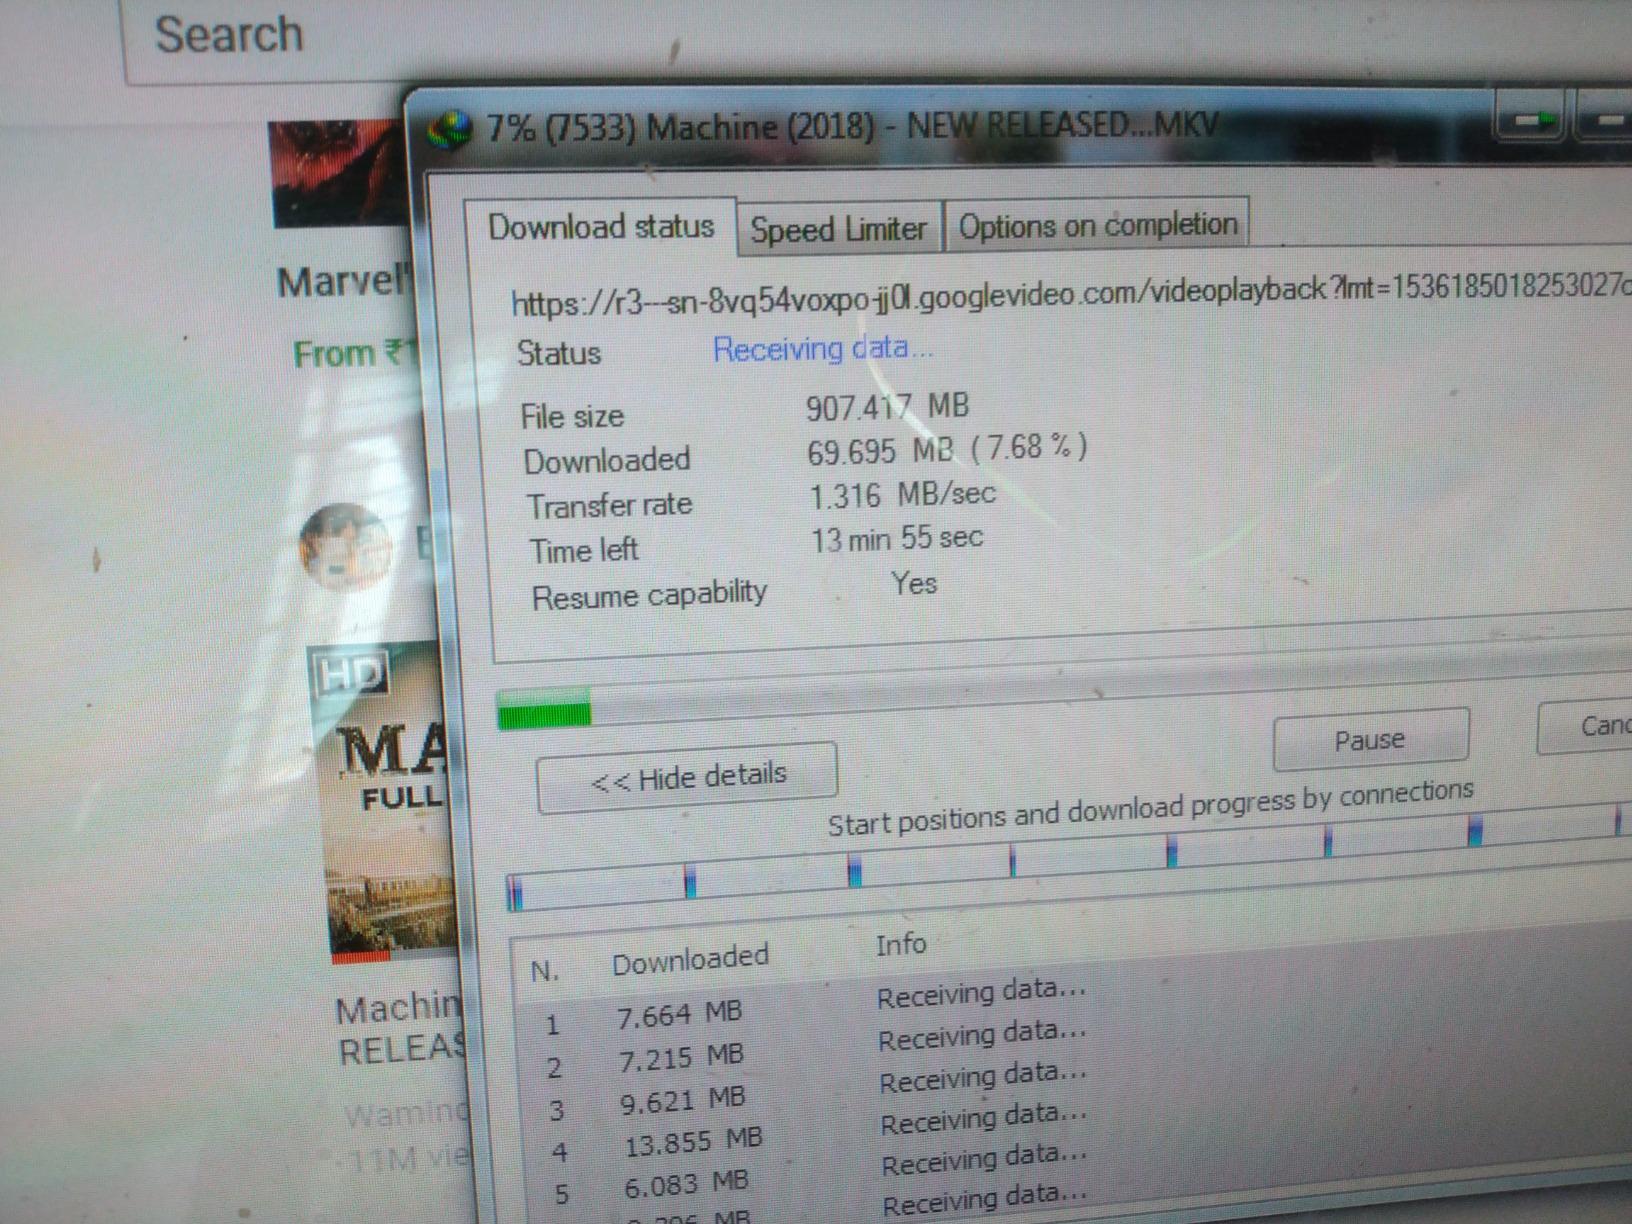
Task: Click the connections start positions bar
Action: (1000, 862)
